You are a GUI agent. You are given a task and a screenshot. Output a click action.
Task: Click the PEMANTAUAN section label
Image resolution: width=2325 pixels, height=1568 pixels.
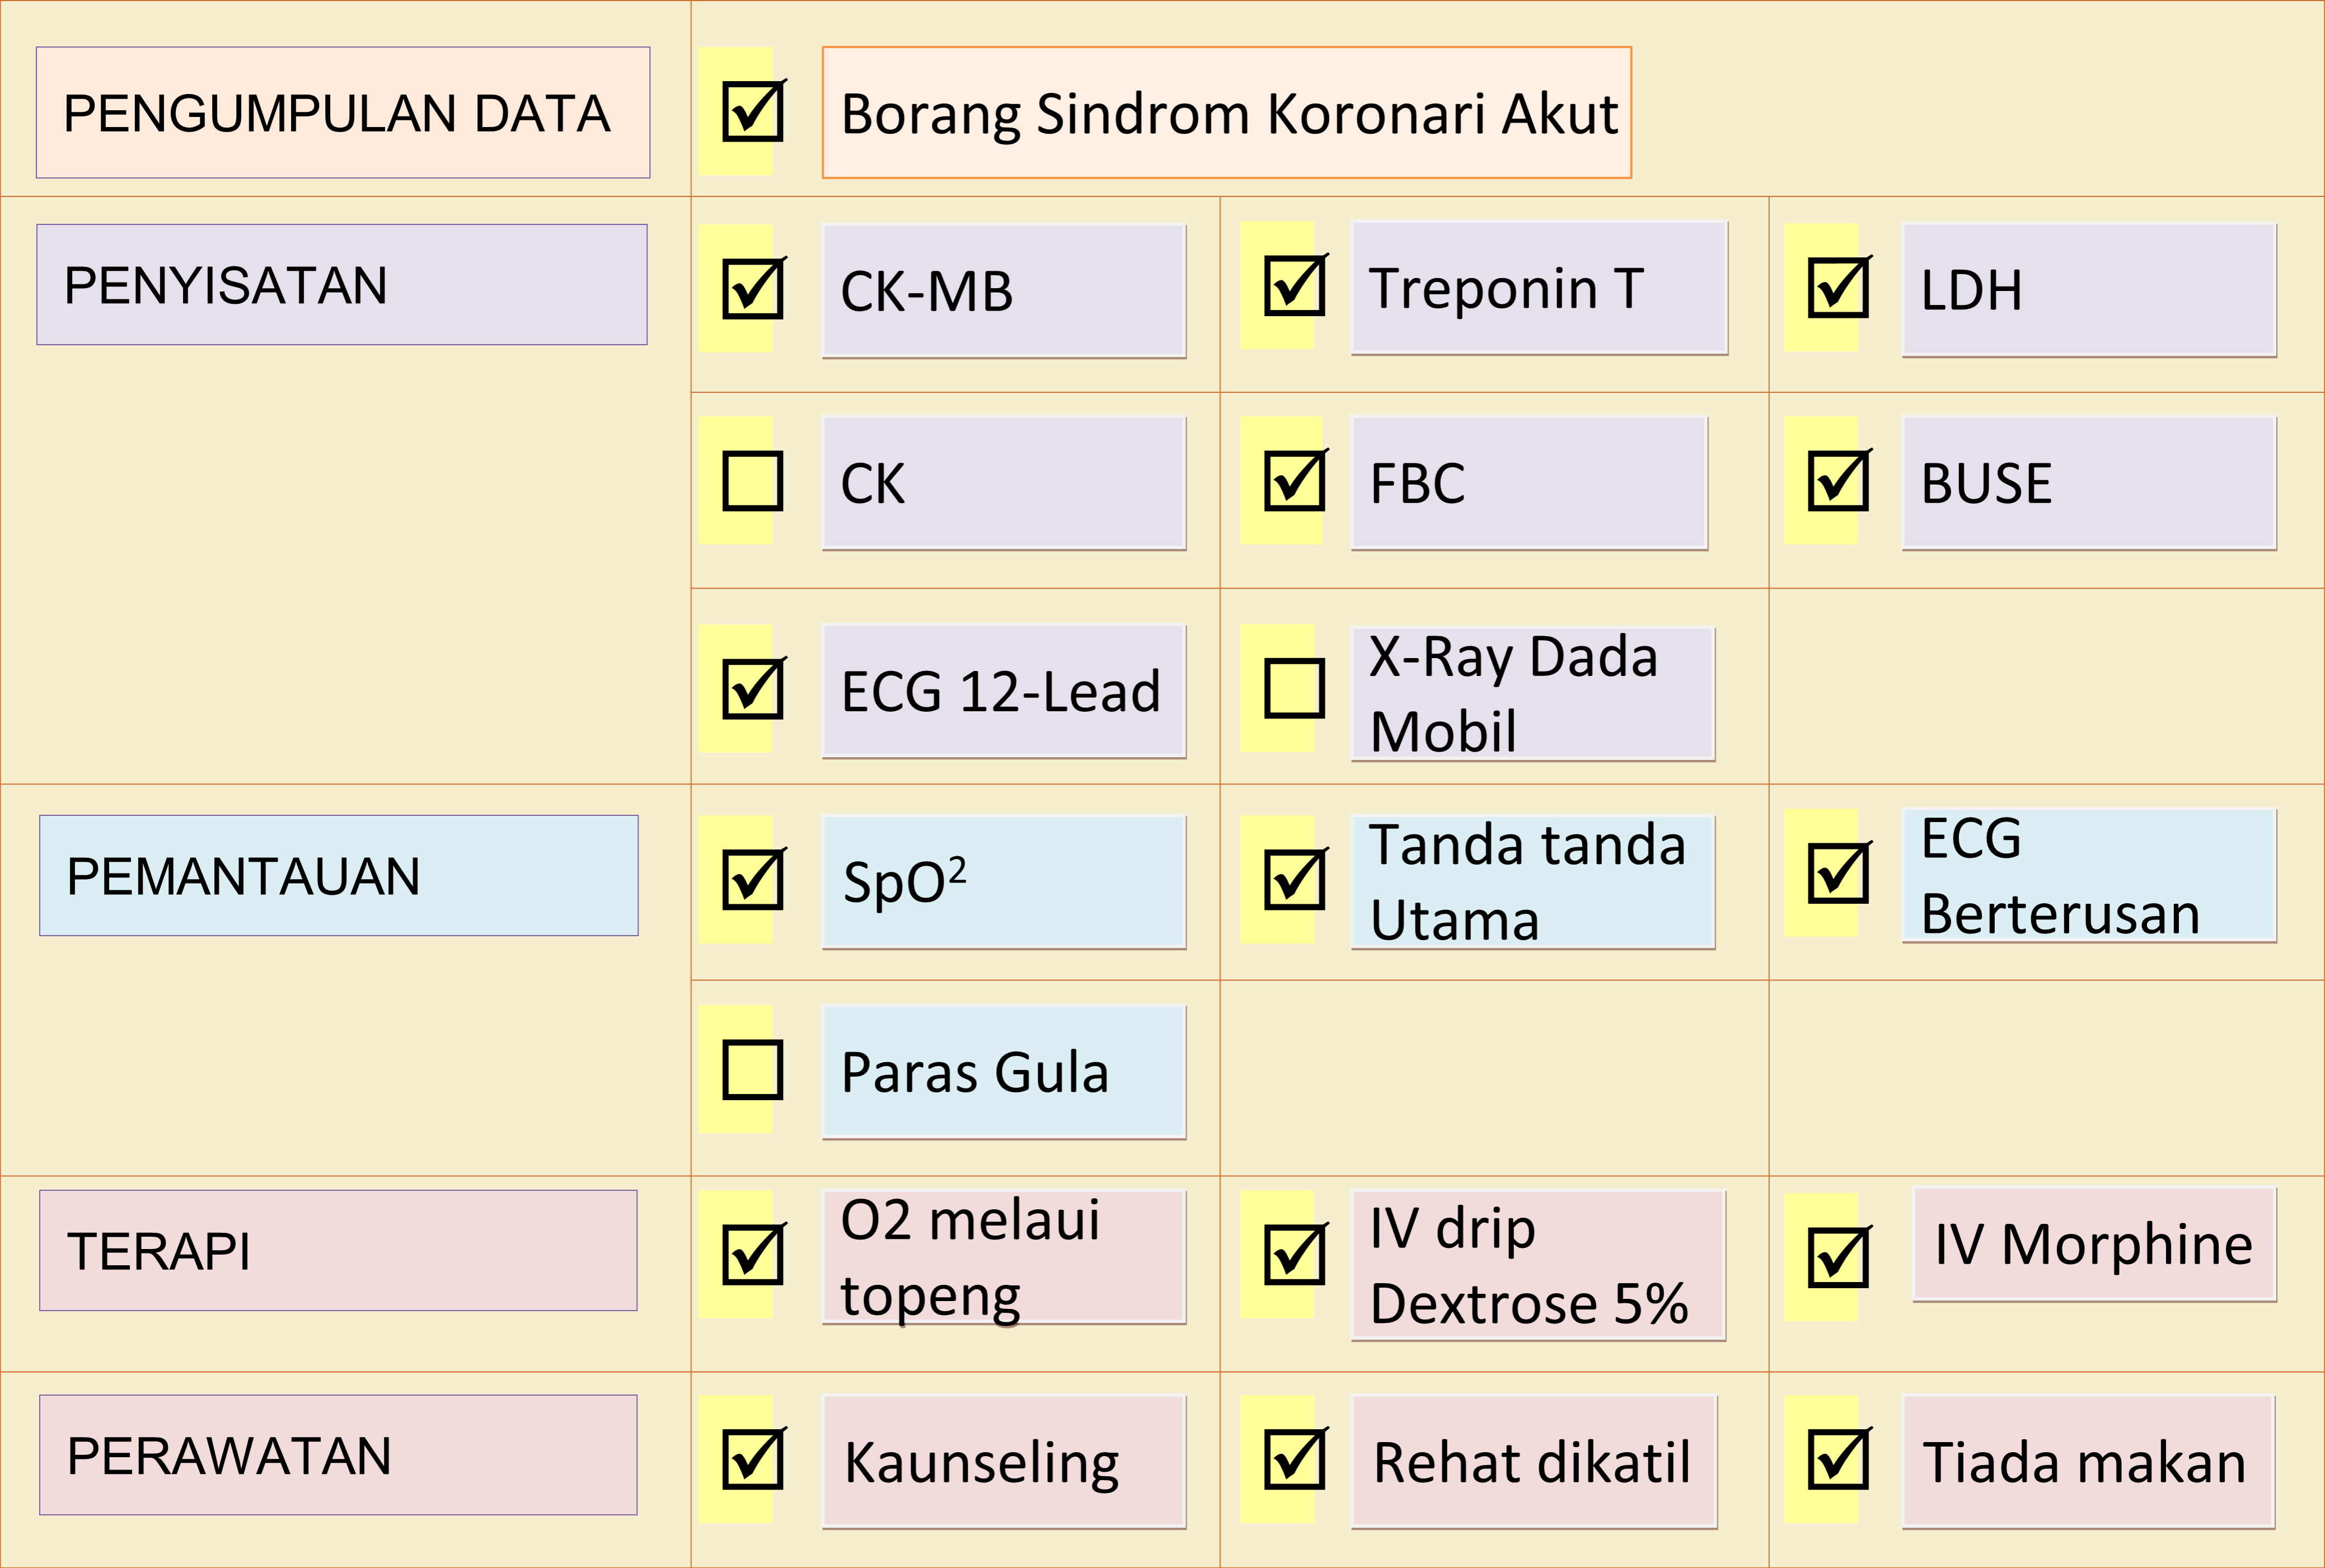coord(339,876)
